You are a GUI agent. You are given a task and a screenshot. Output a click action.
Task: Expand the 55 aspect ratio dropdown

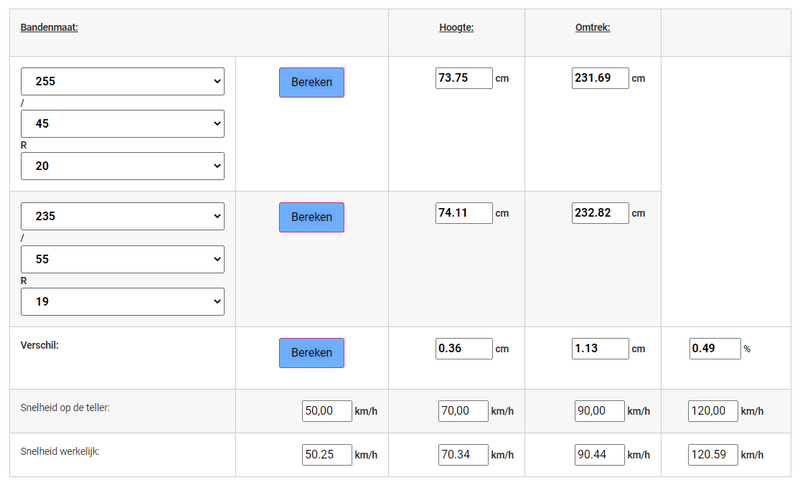122,259
